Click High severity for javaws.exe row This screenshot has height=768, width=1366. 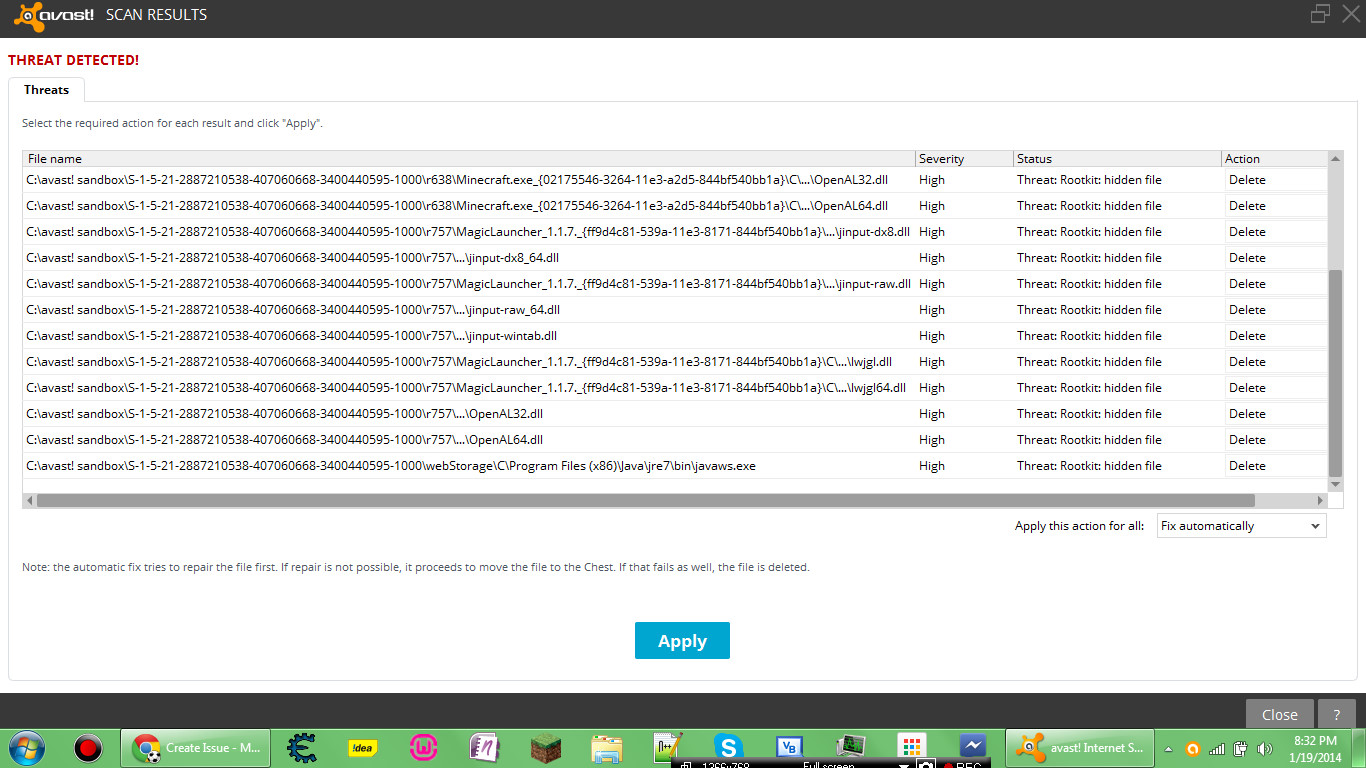point(932,466)
